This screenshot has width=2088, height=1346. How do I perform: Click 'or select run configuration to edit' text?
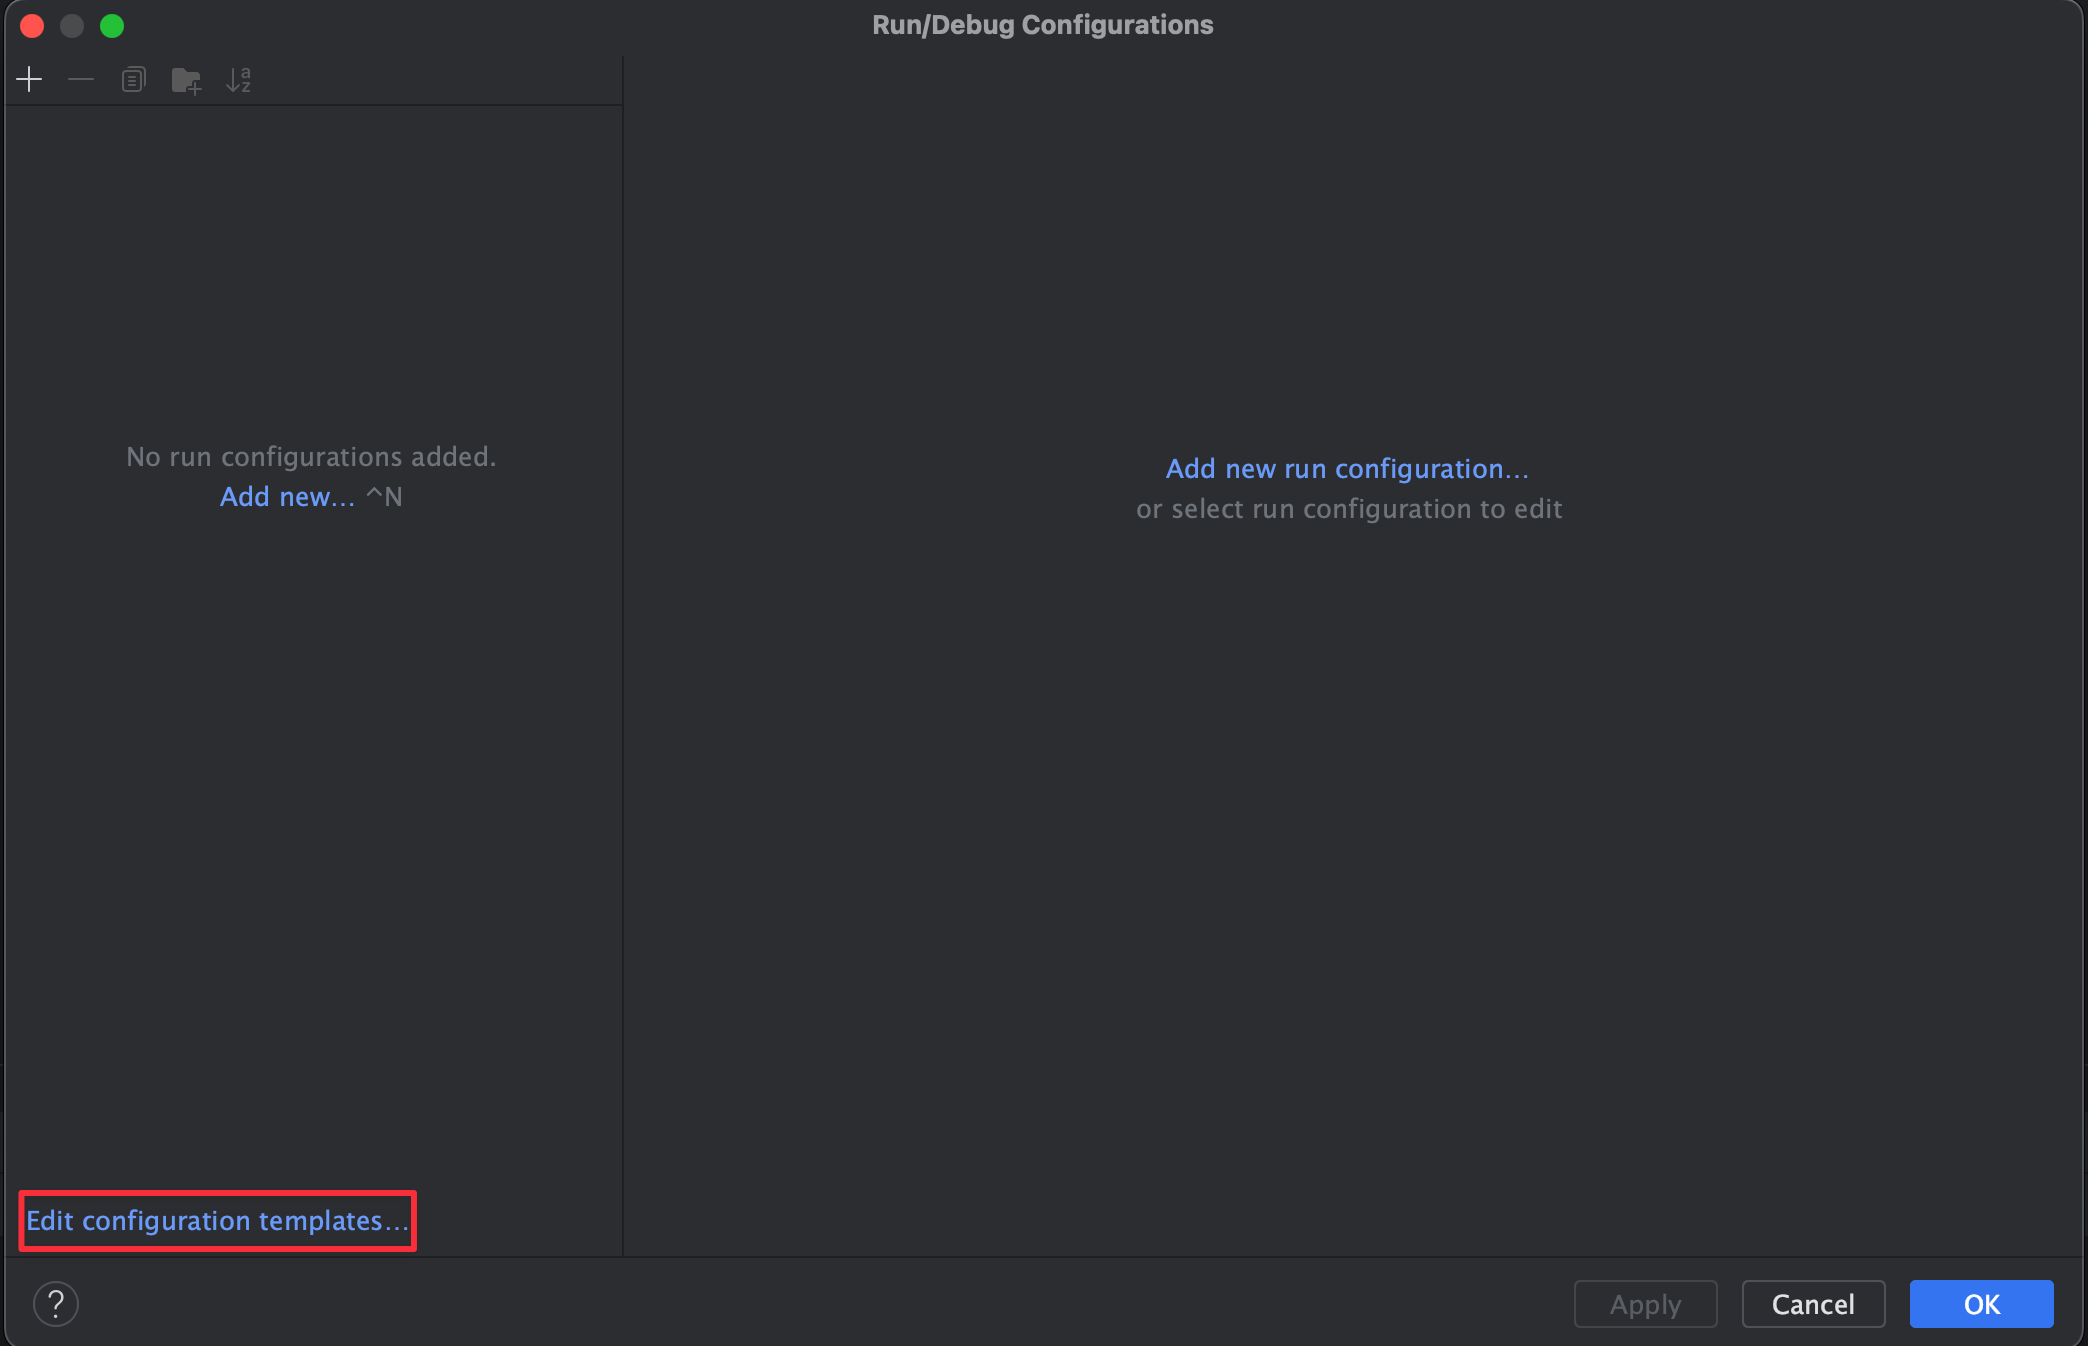1349,509
